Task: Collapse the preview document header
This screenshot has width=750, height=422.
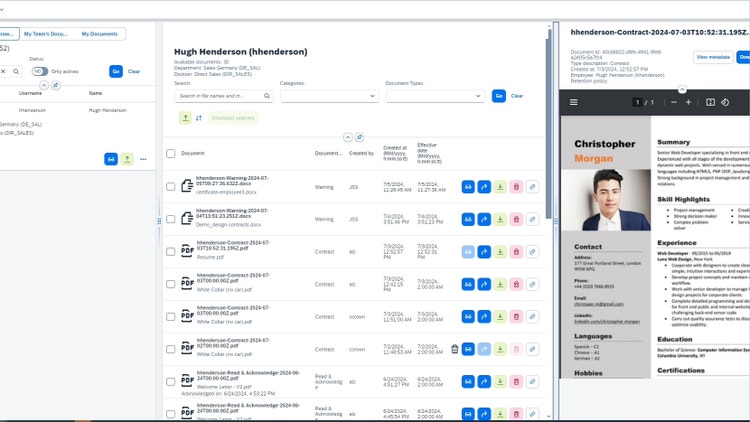Action: click(x=682, y=89)
